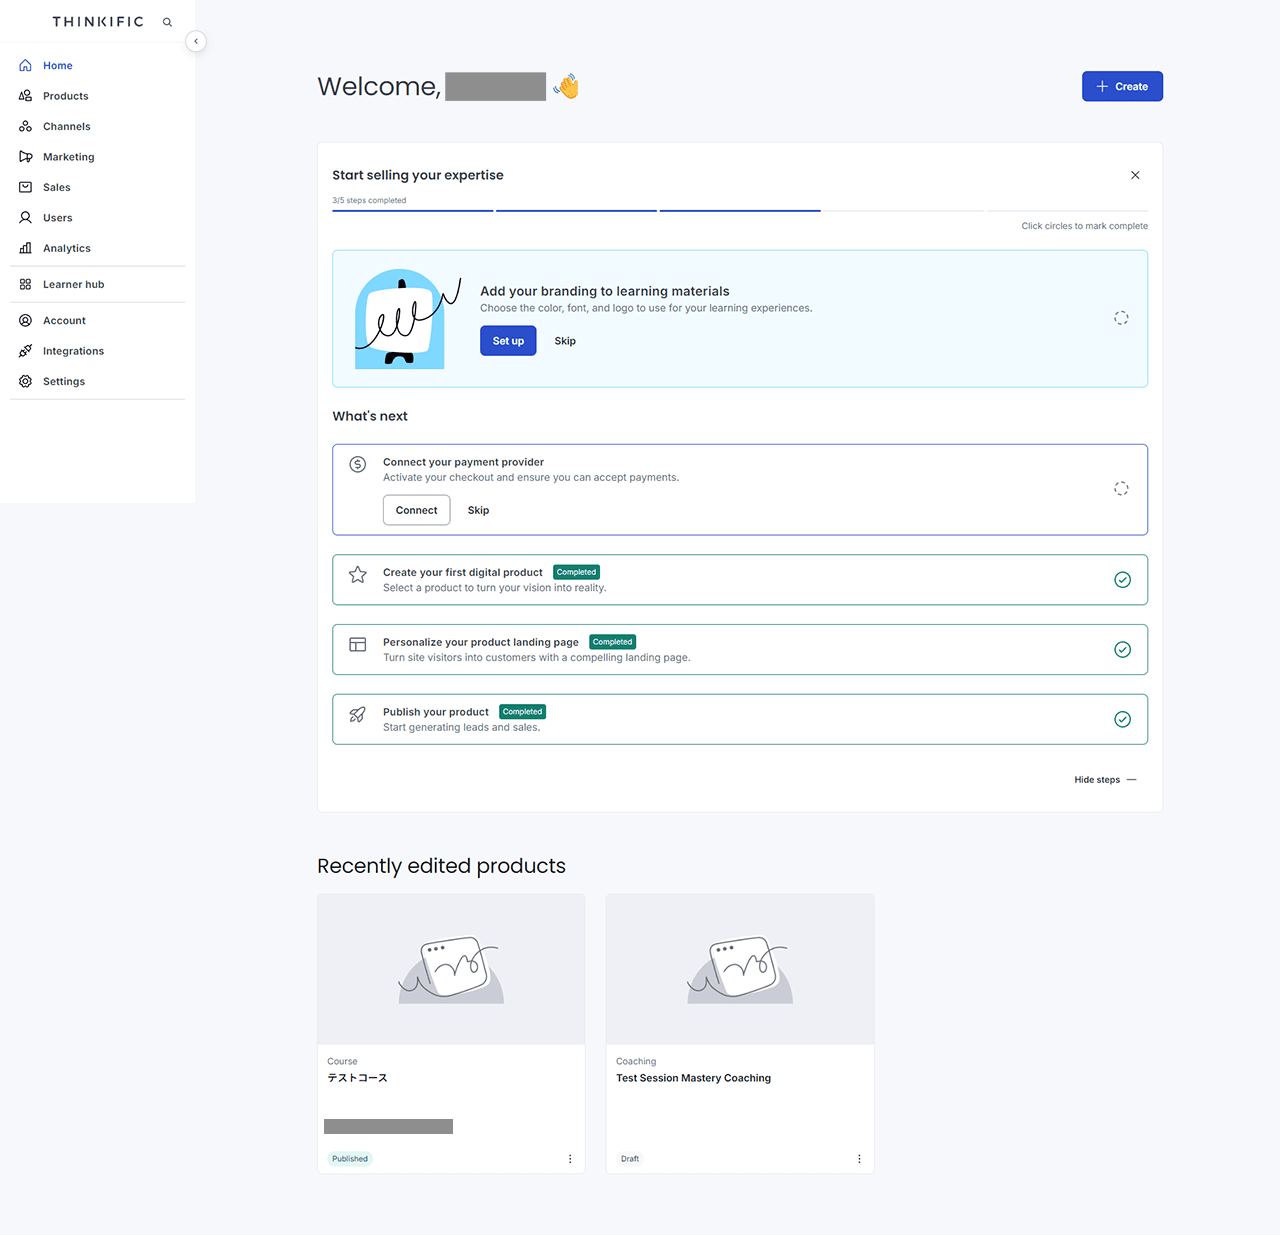Image resolution: width=1280 pixels, height=1235 pixels.
Task: Mark branding step circle as complete
Action: [1121, 318]
